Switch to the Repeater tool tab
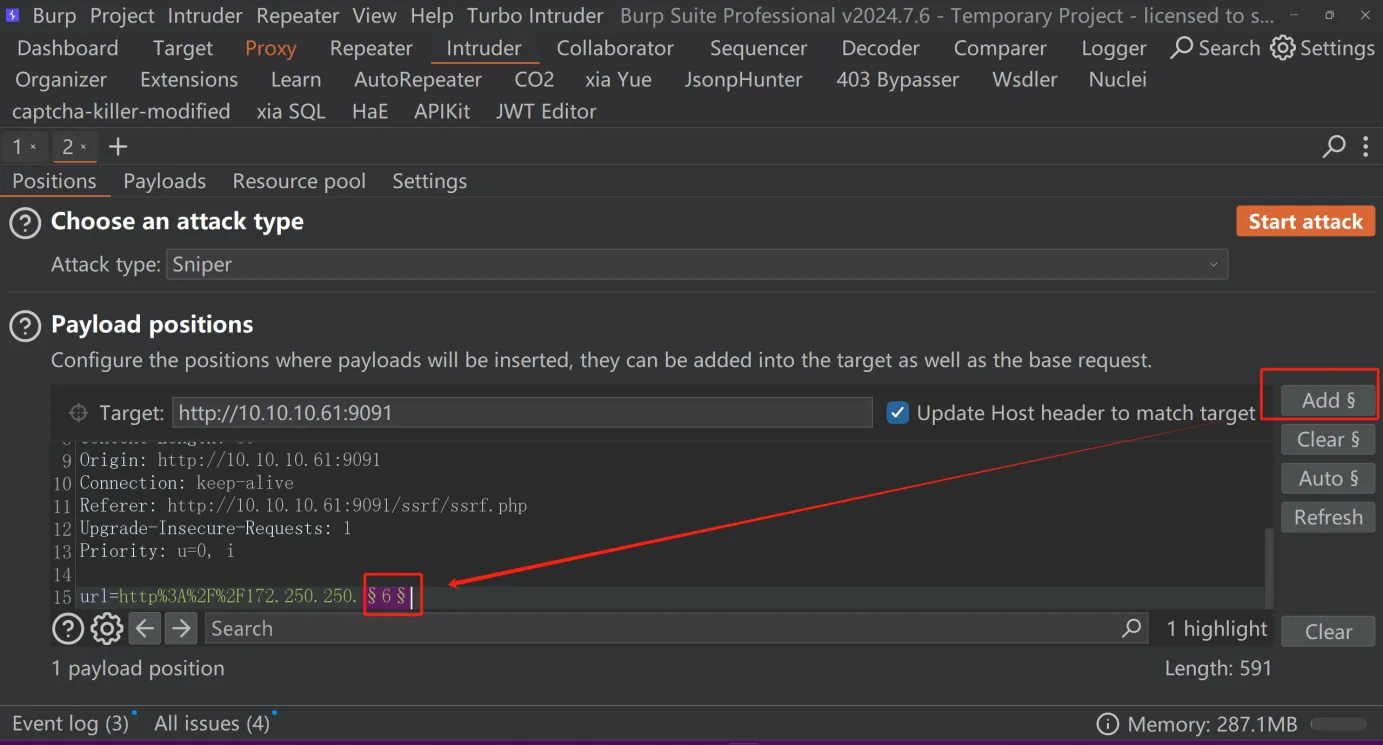The image size is (1383, 745). tap(371, 48)
